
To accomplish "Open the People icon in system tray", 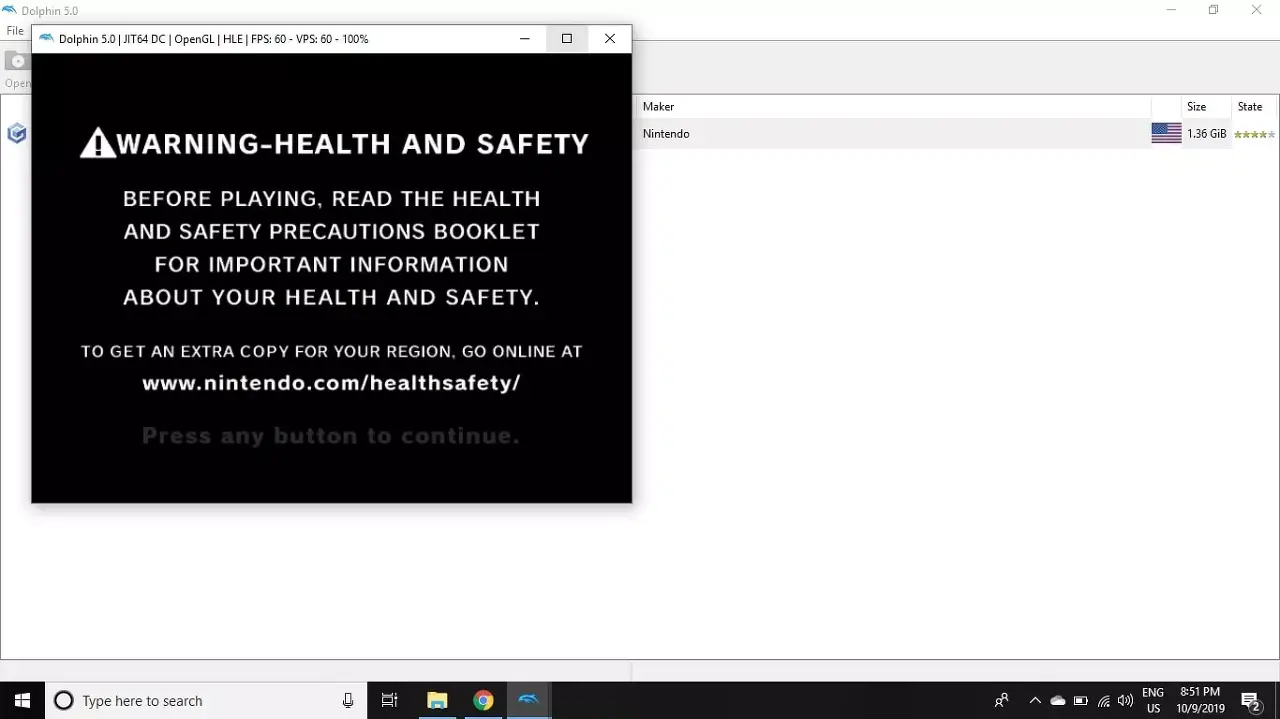I will [1001, 700].
